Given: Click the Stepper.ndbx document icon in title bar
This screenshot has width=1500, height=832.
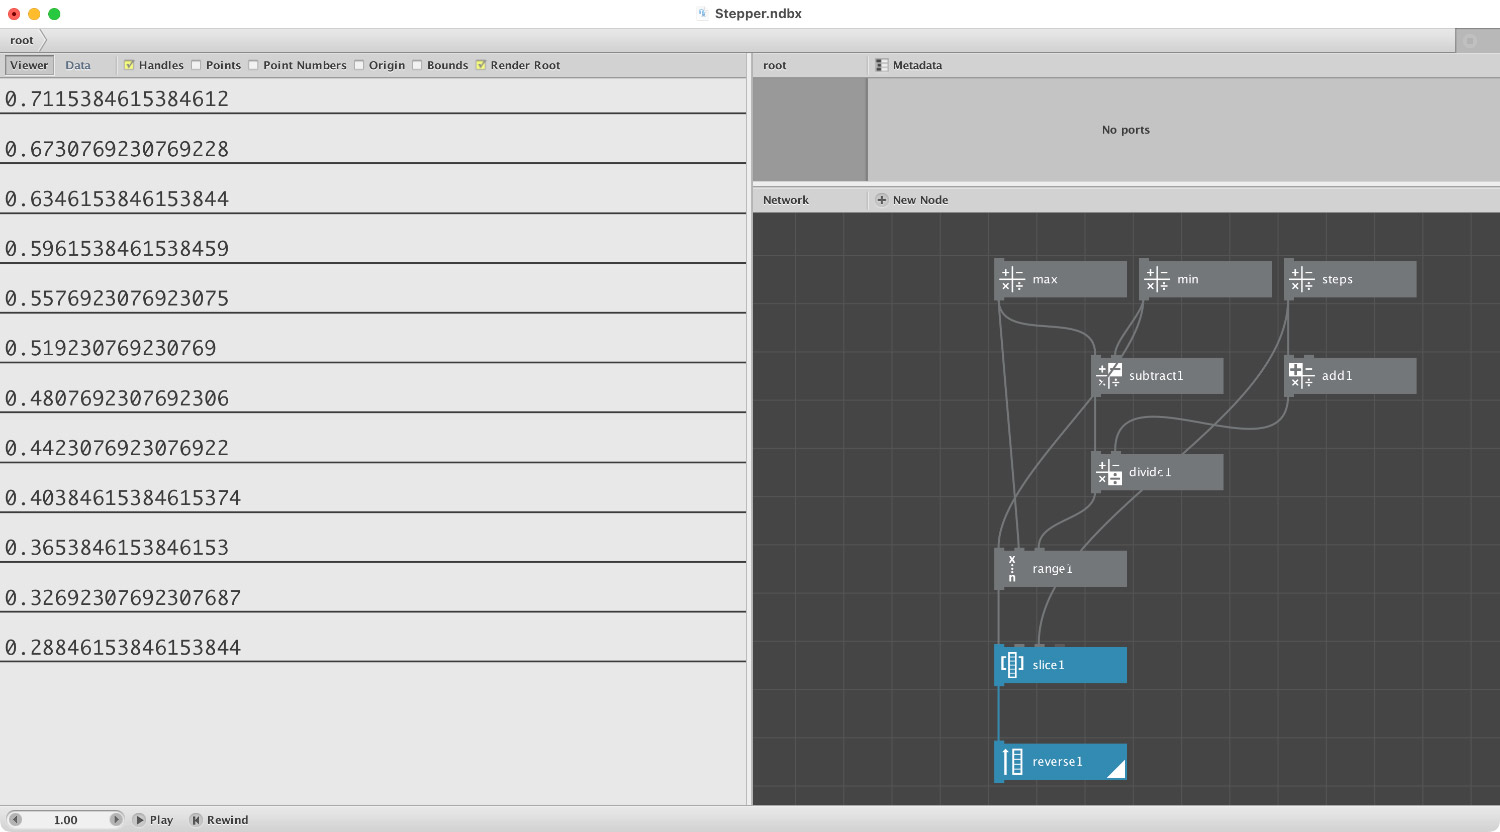Looking at the screenshot, I should coord(702,14).
